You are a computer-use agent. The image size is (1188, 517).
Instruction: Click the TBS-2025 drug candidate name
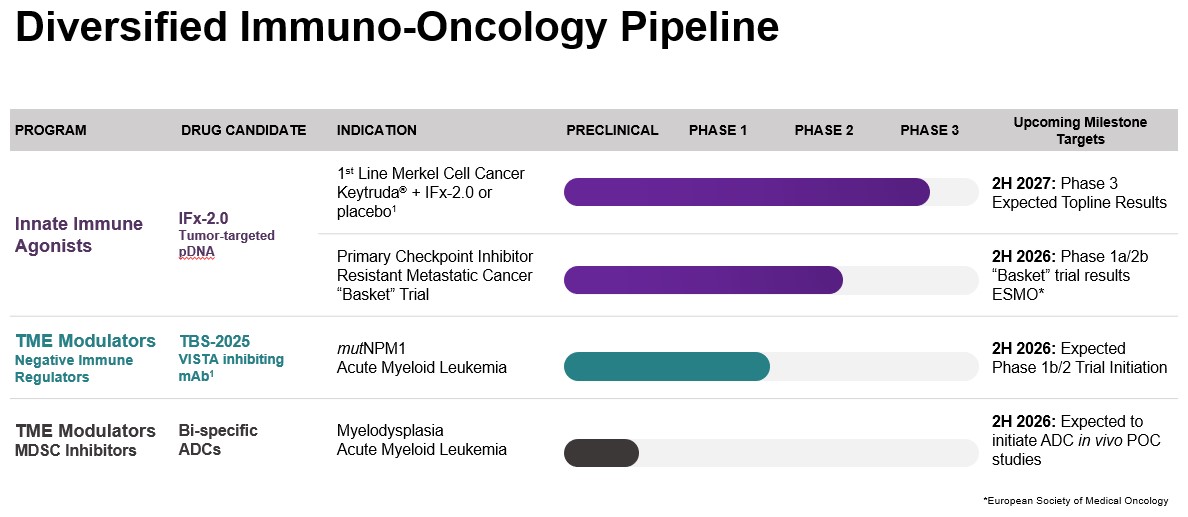coord(215,341)
